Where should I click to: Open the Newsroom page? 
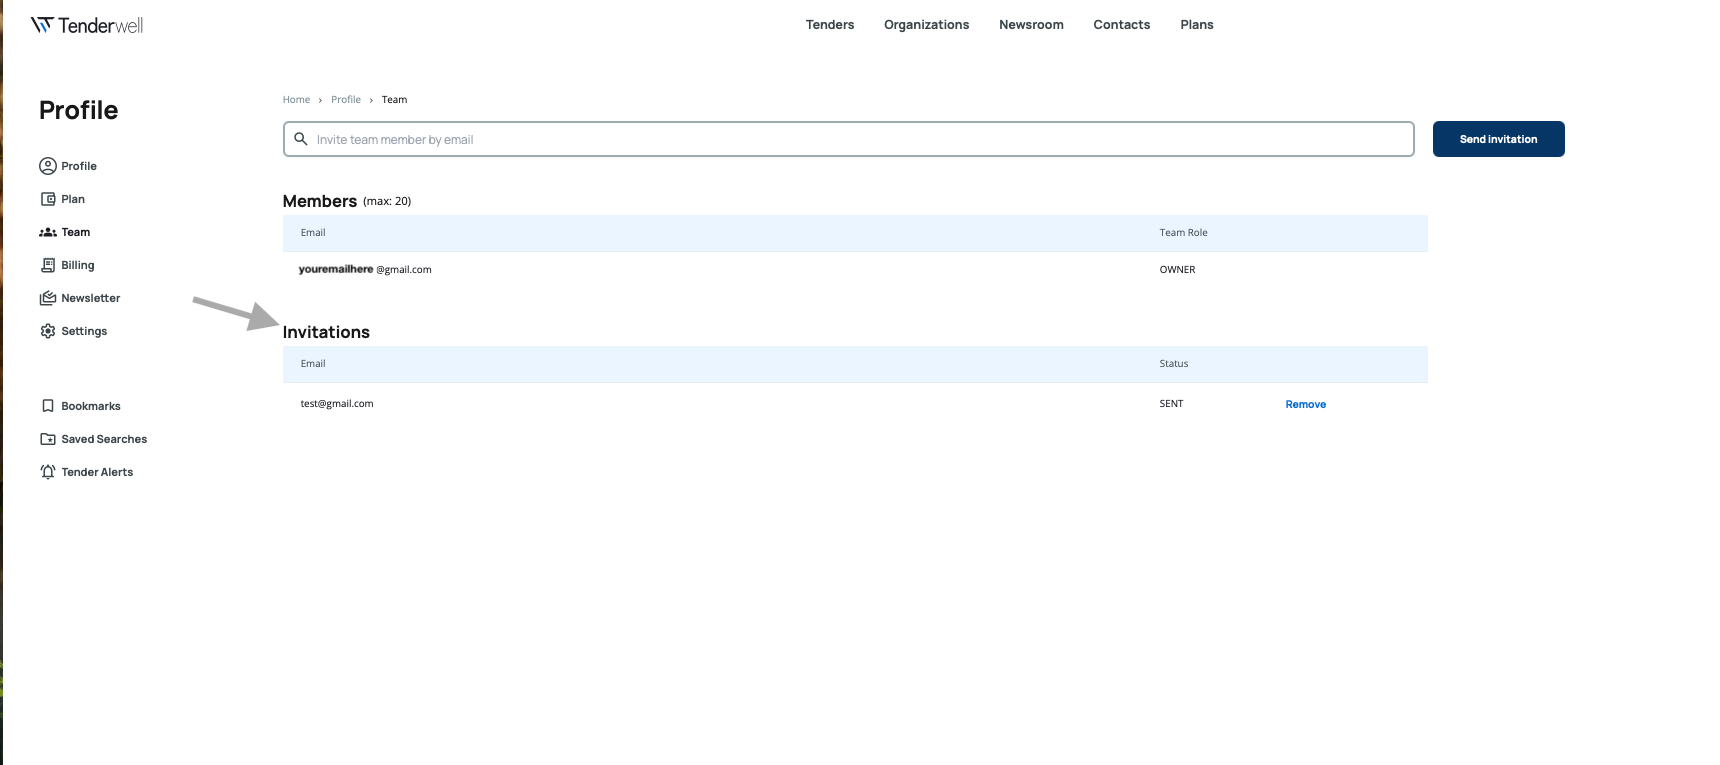pos(1031,25)
